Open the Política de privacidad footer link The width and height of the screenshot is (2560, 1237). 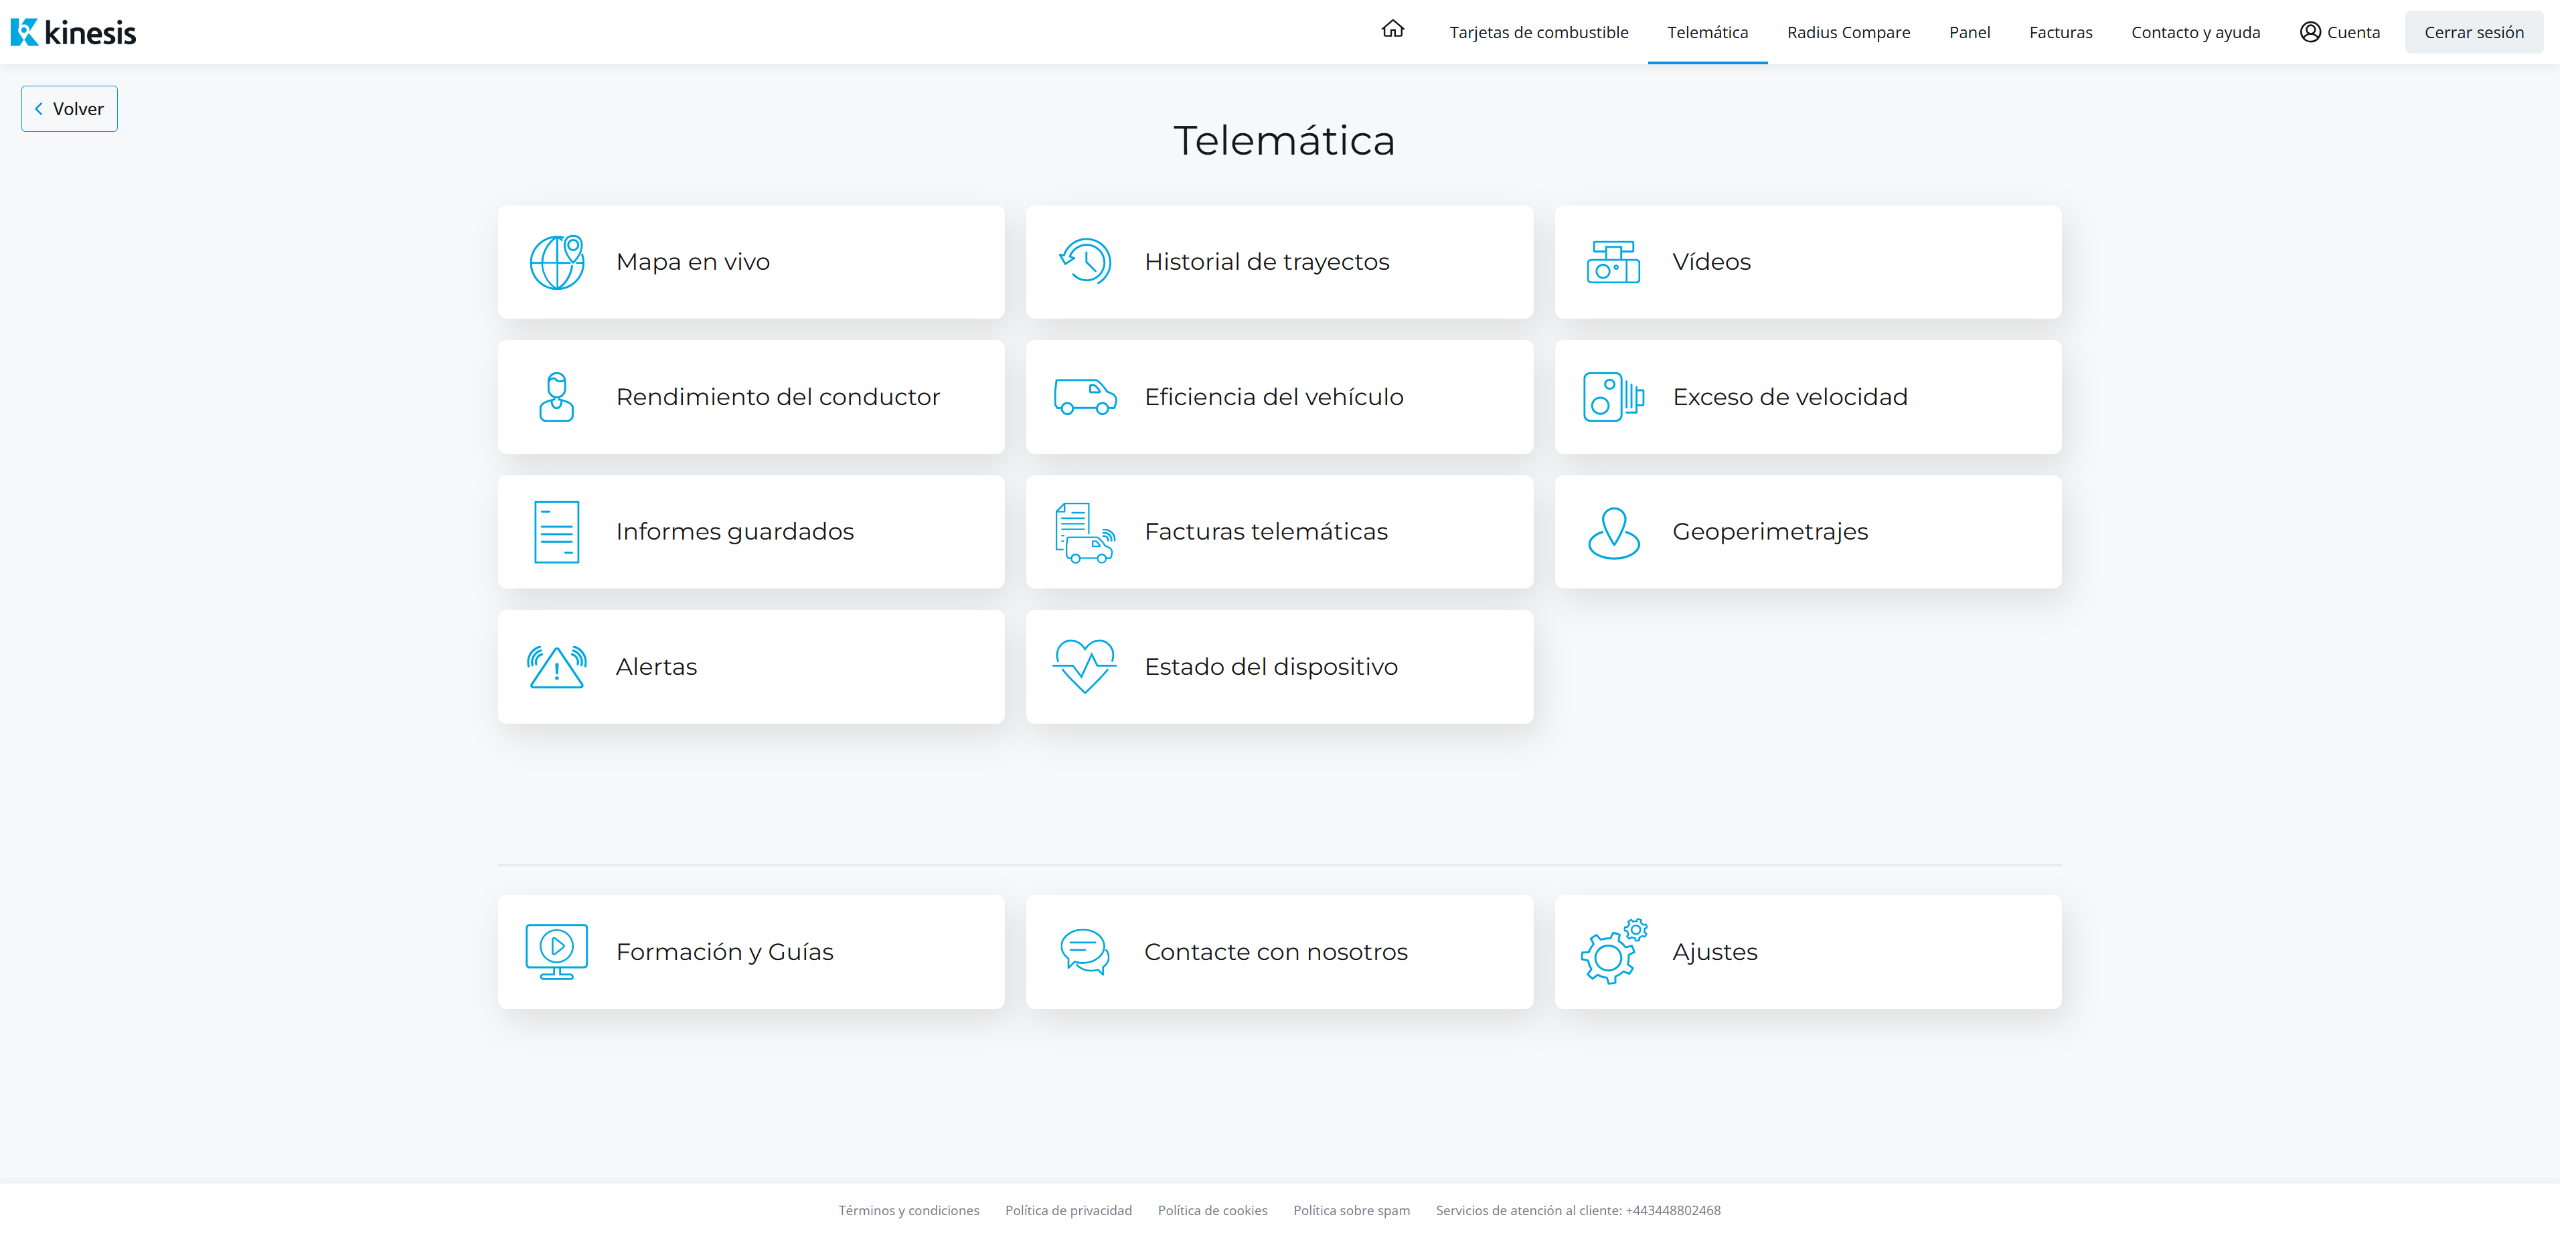pos(1068,1210)
